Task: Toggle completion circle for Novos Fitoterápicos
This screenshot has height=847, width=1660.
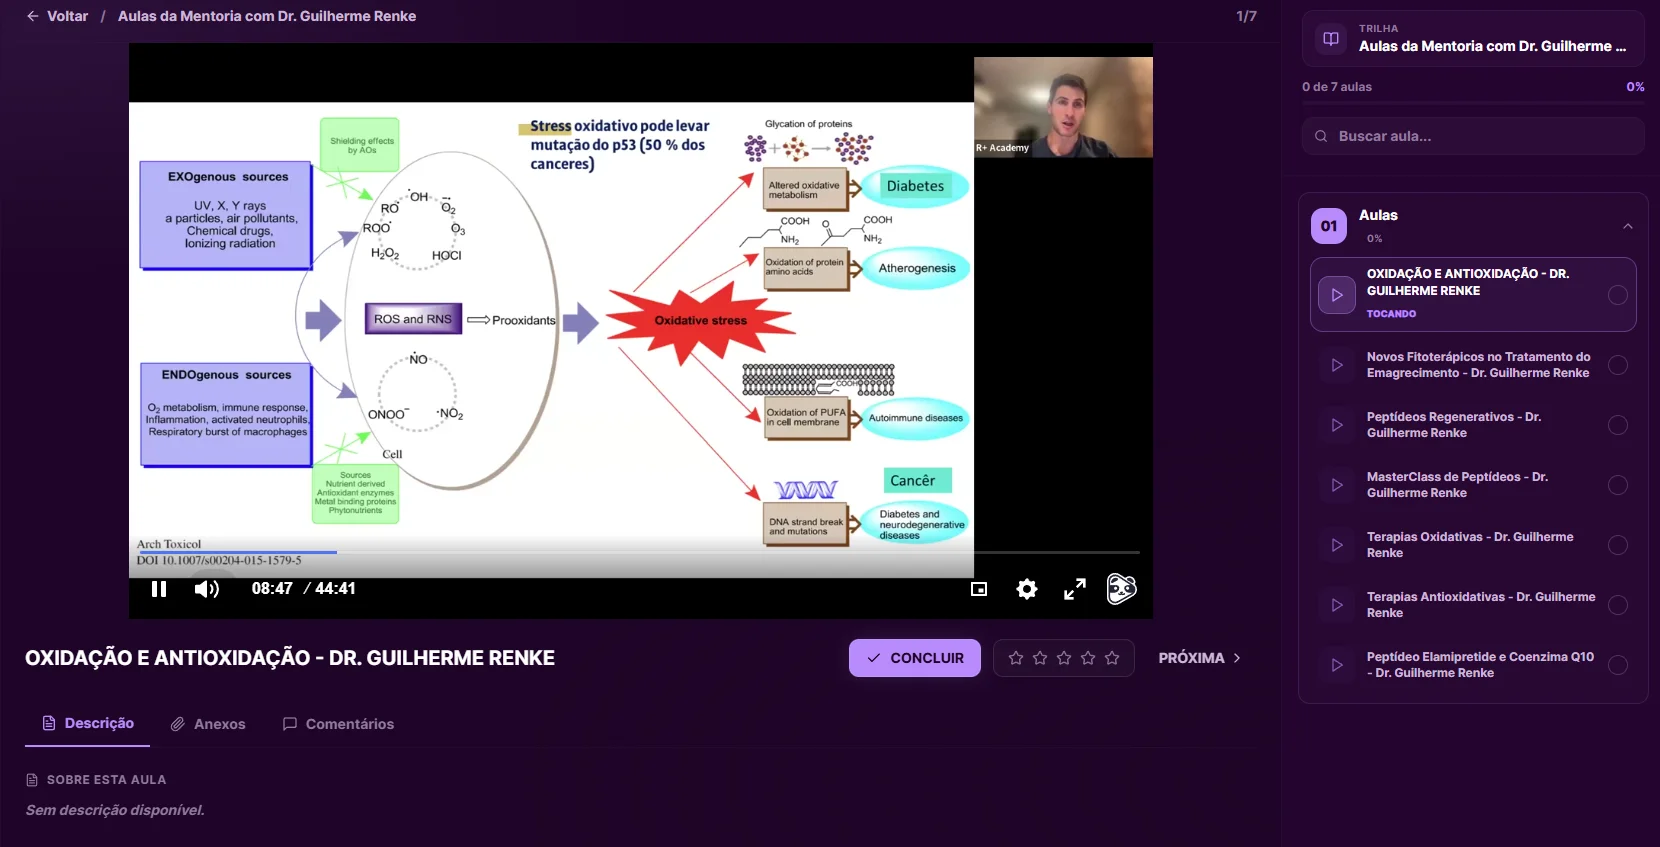Action: (1618, 365)
